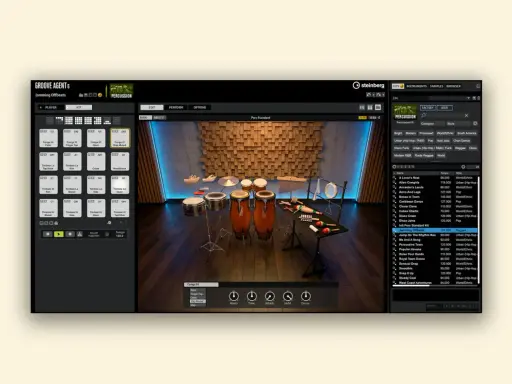The height and width of the screenshot is (384, 512).
Task: Select the second pad group grid icon
Action: pos(59,120)
